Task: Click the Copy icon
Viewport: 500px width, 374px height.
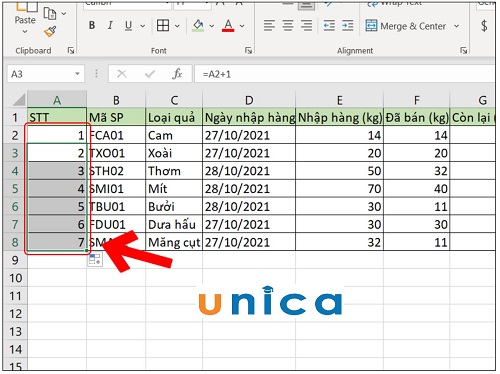Action: tap(50, 13)
